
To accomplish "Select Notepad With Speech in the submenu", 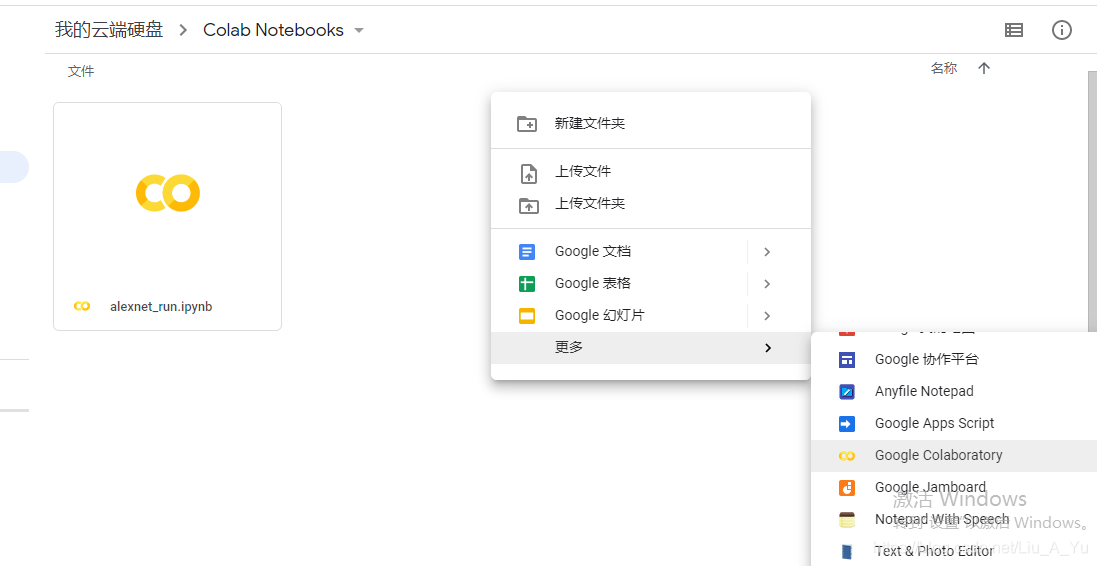I will click(x=954, y=520).
